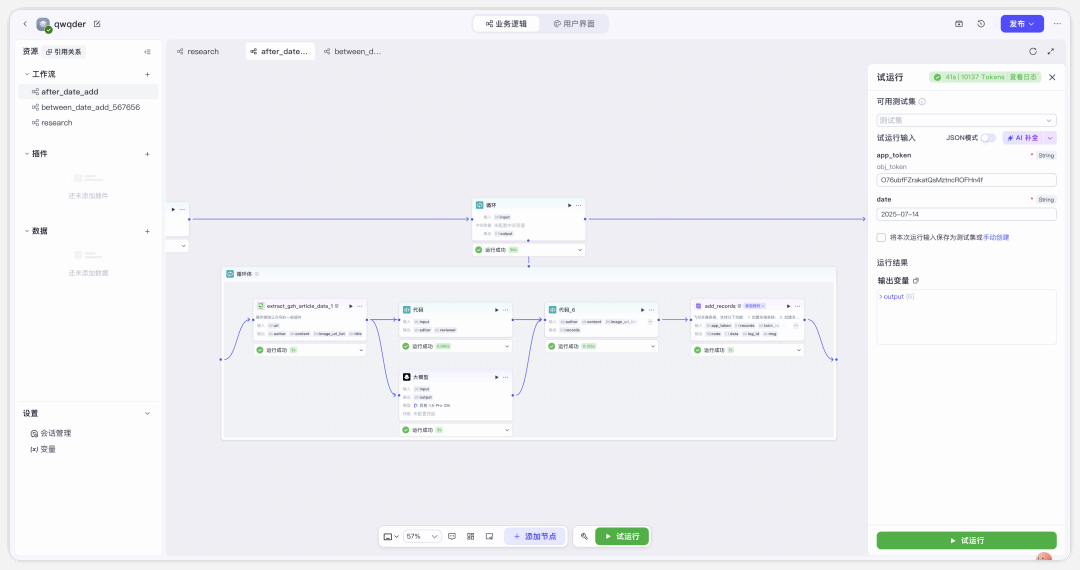Viewport: 1080px width, 570px height.
Task: Collapse the resources sidebar panel
Action: [147, 51]
